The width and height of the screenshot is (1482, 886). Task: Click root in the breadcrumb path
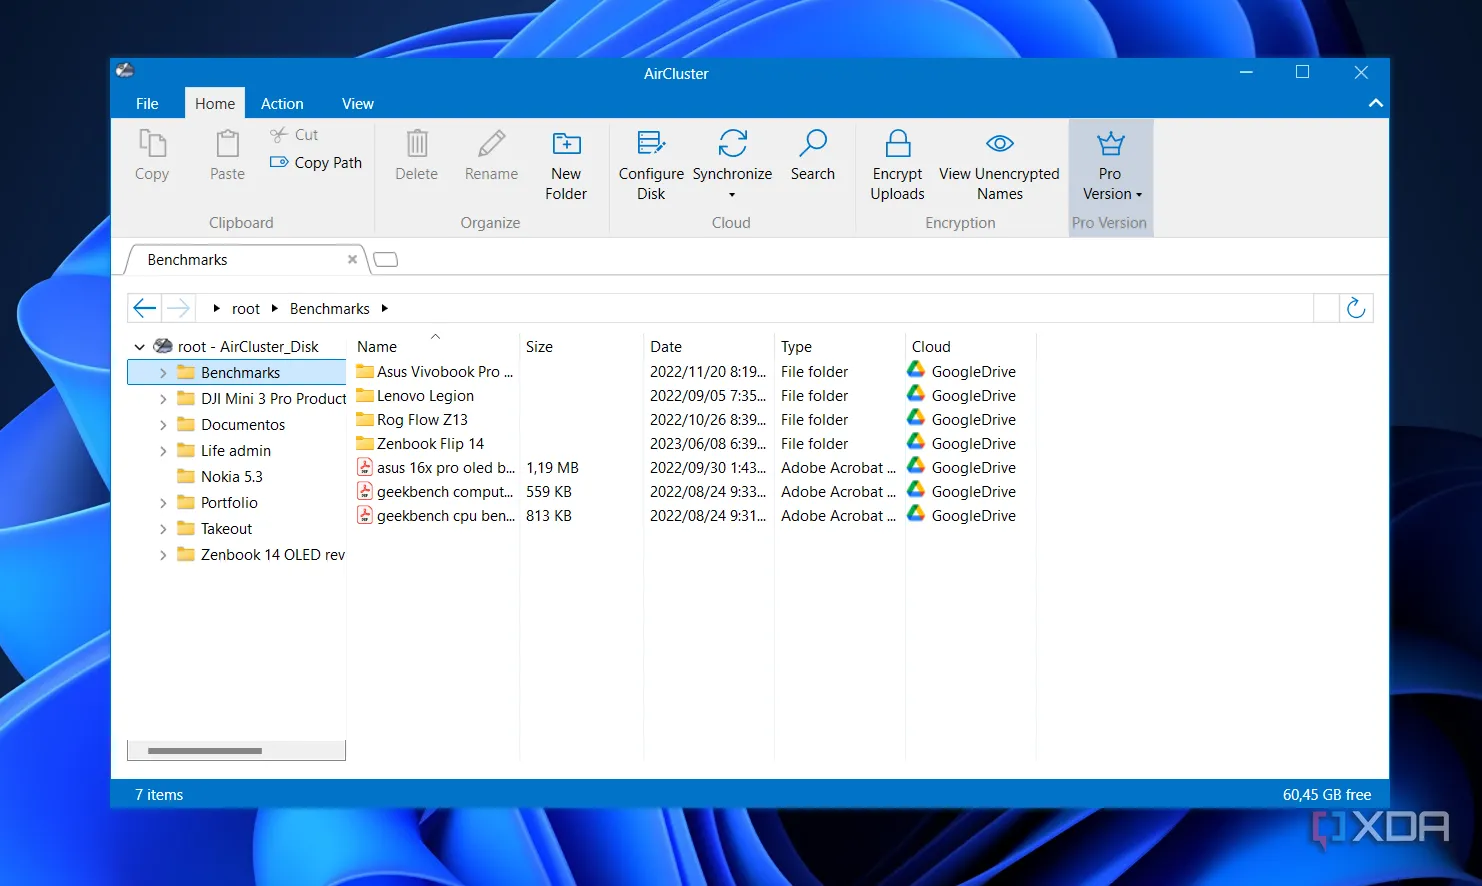tap(246, 309)
